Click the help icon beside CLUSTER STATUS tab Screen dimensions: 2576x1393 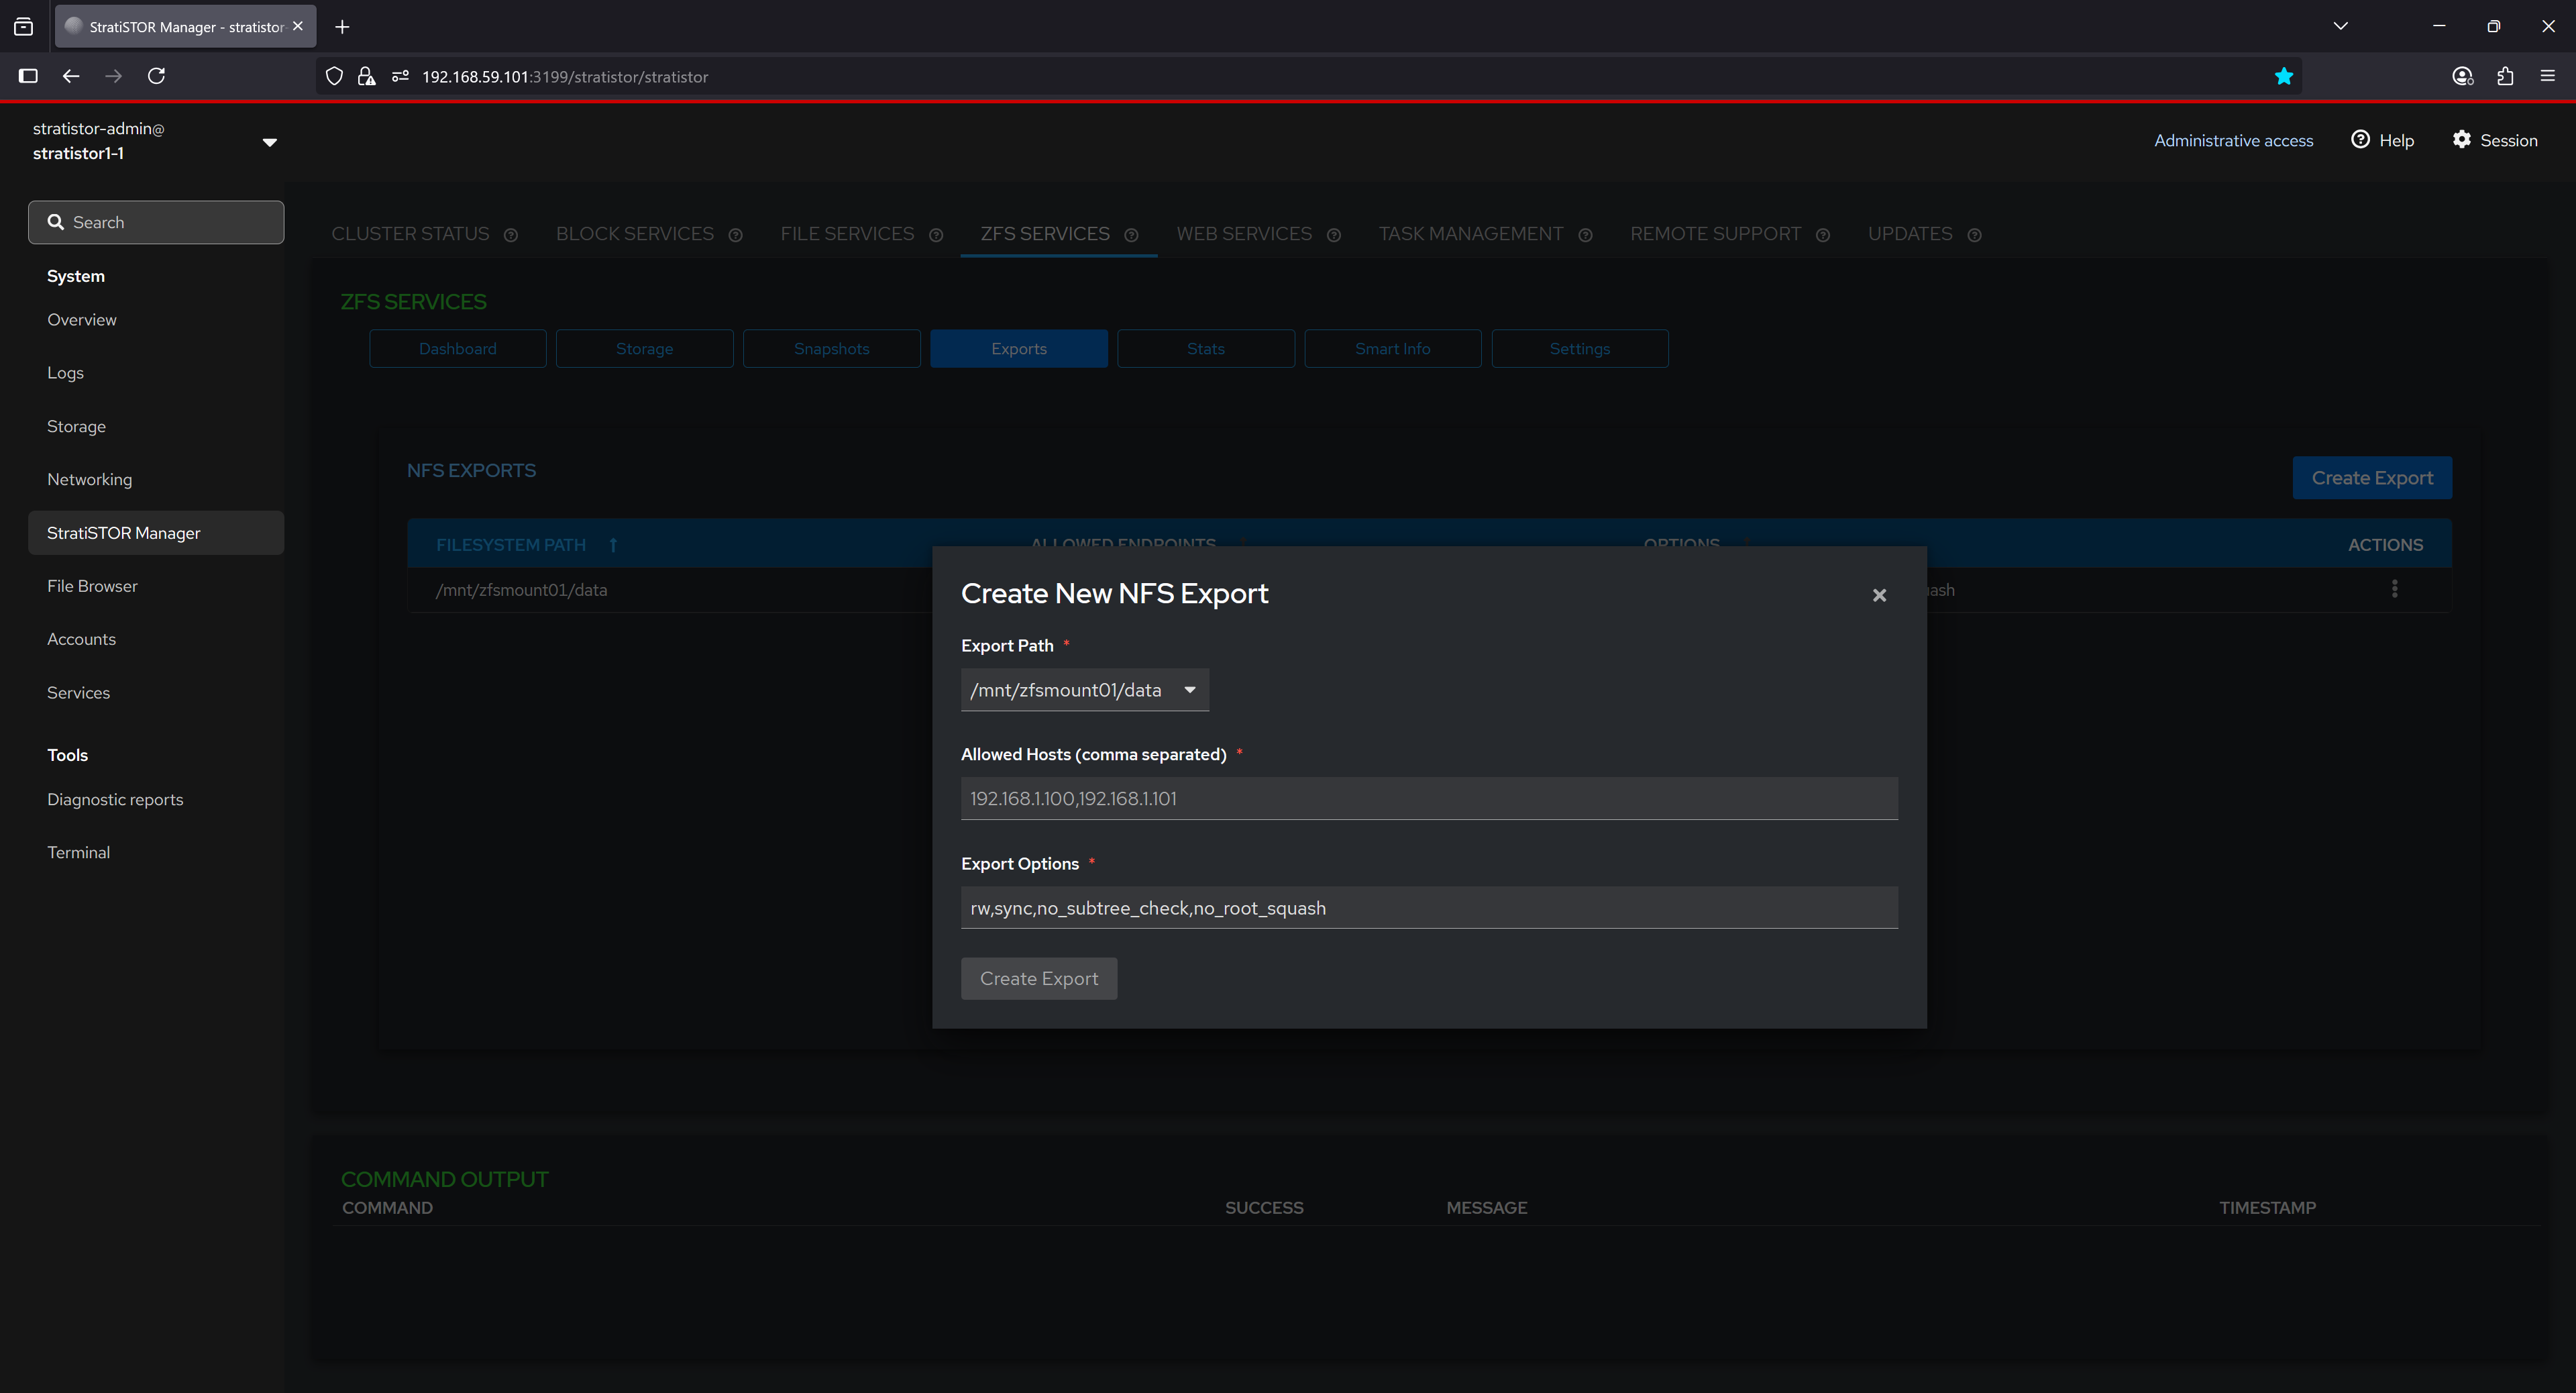[511, 235]
